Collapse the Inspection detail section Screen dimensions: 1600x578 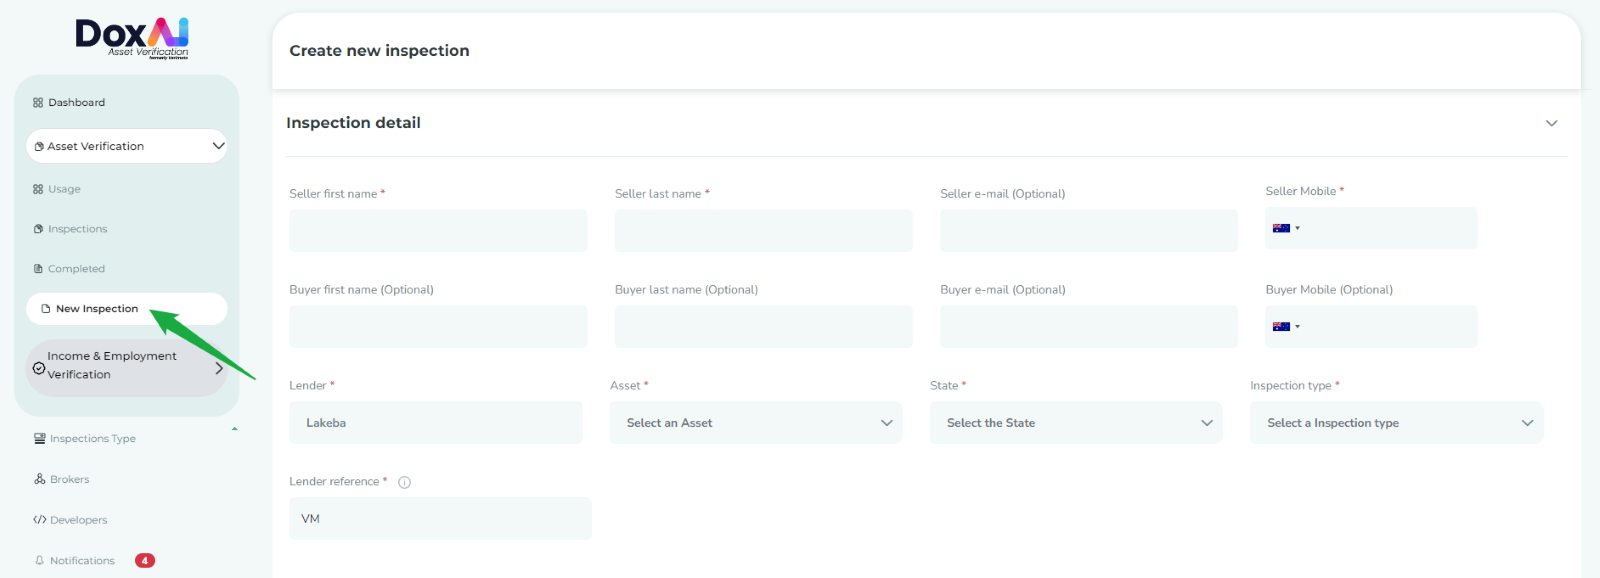(x=1551, y=123)
